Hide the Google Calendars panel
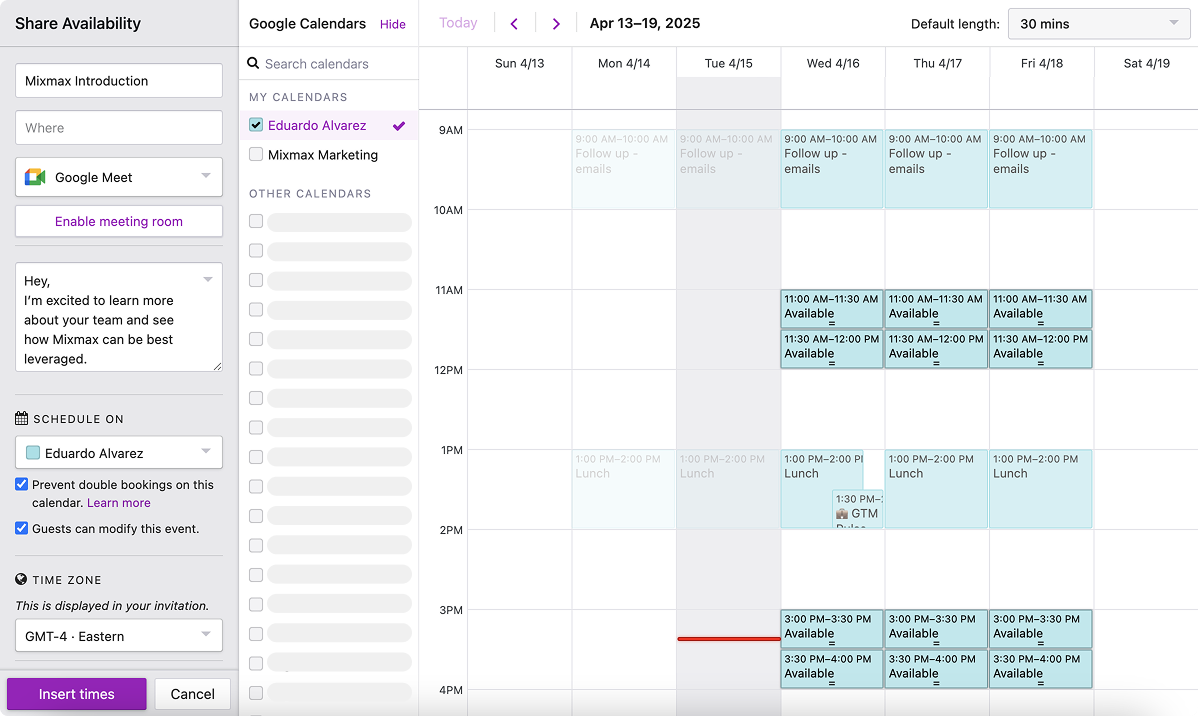The image size is (1198, 716). (x=393, y=24)
